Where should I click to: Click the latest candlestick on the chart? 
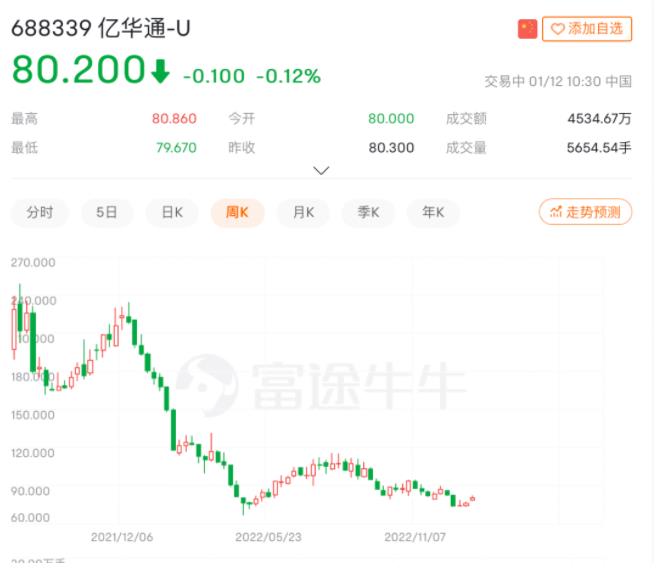(472, 499)
